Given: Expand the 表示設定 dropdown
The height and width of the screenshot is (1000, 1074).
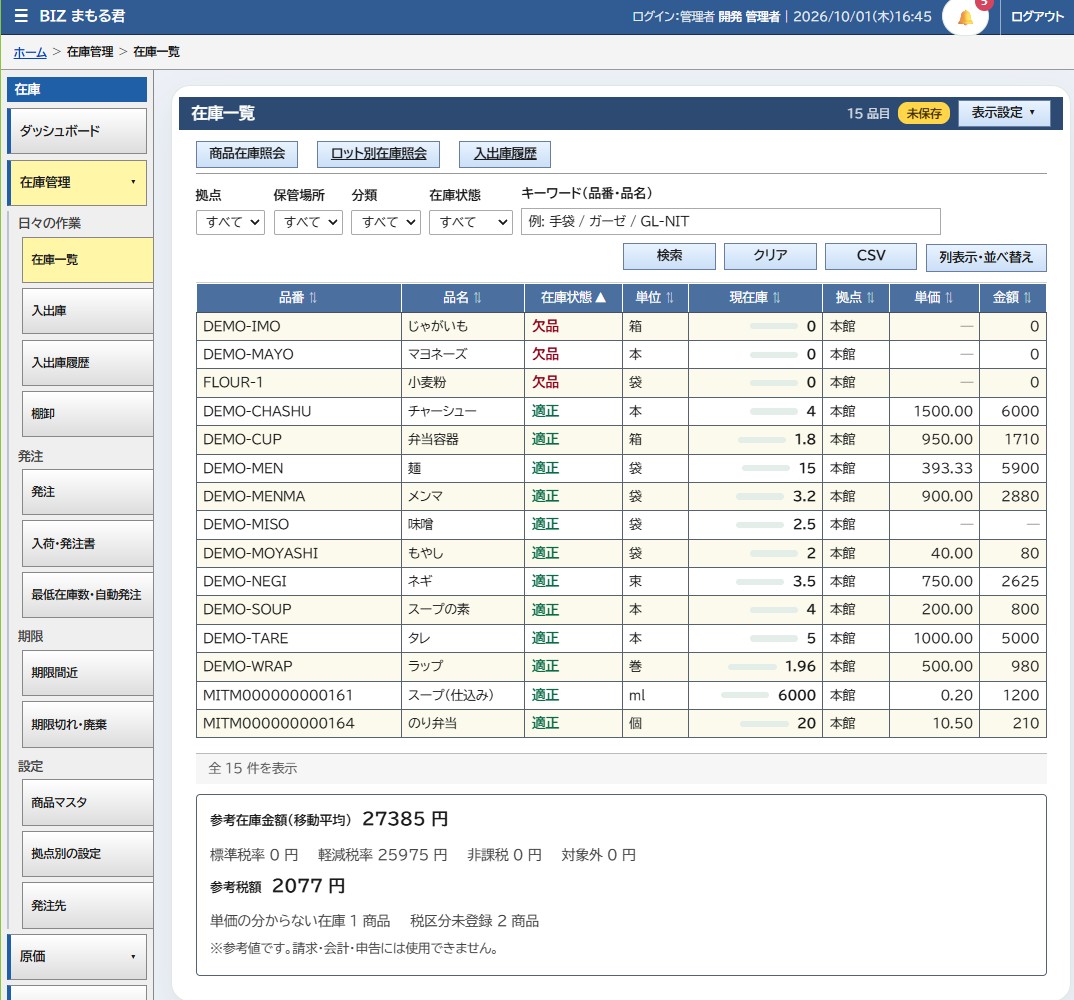Looking at the screenshot, I should (x=1003, y=113).
